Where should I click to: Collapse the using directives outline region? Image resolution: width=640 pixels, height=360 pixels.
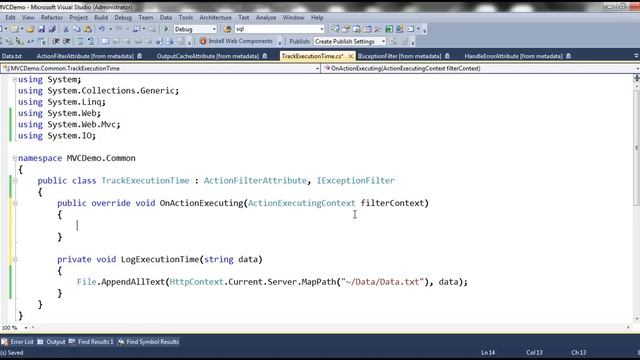[x=15, y=80]
